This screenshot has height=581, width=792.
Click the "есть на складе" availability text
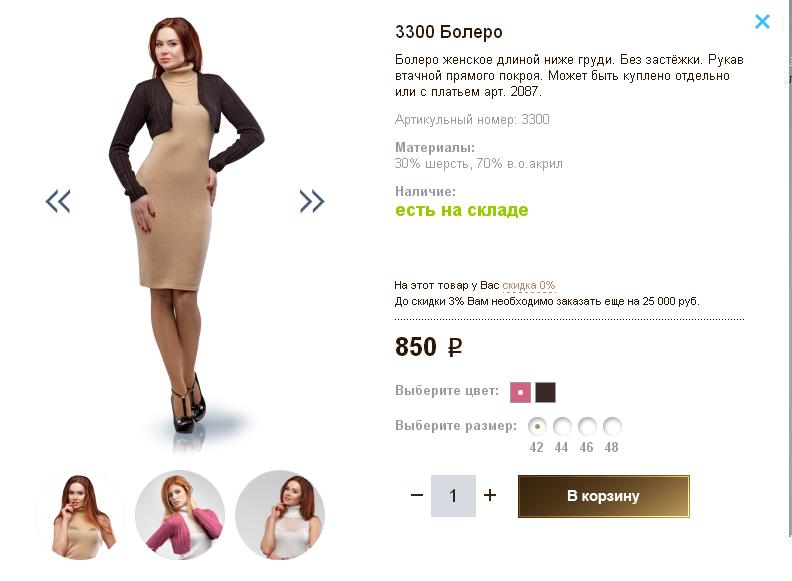(x=461, y=210)
